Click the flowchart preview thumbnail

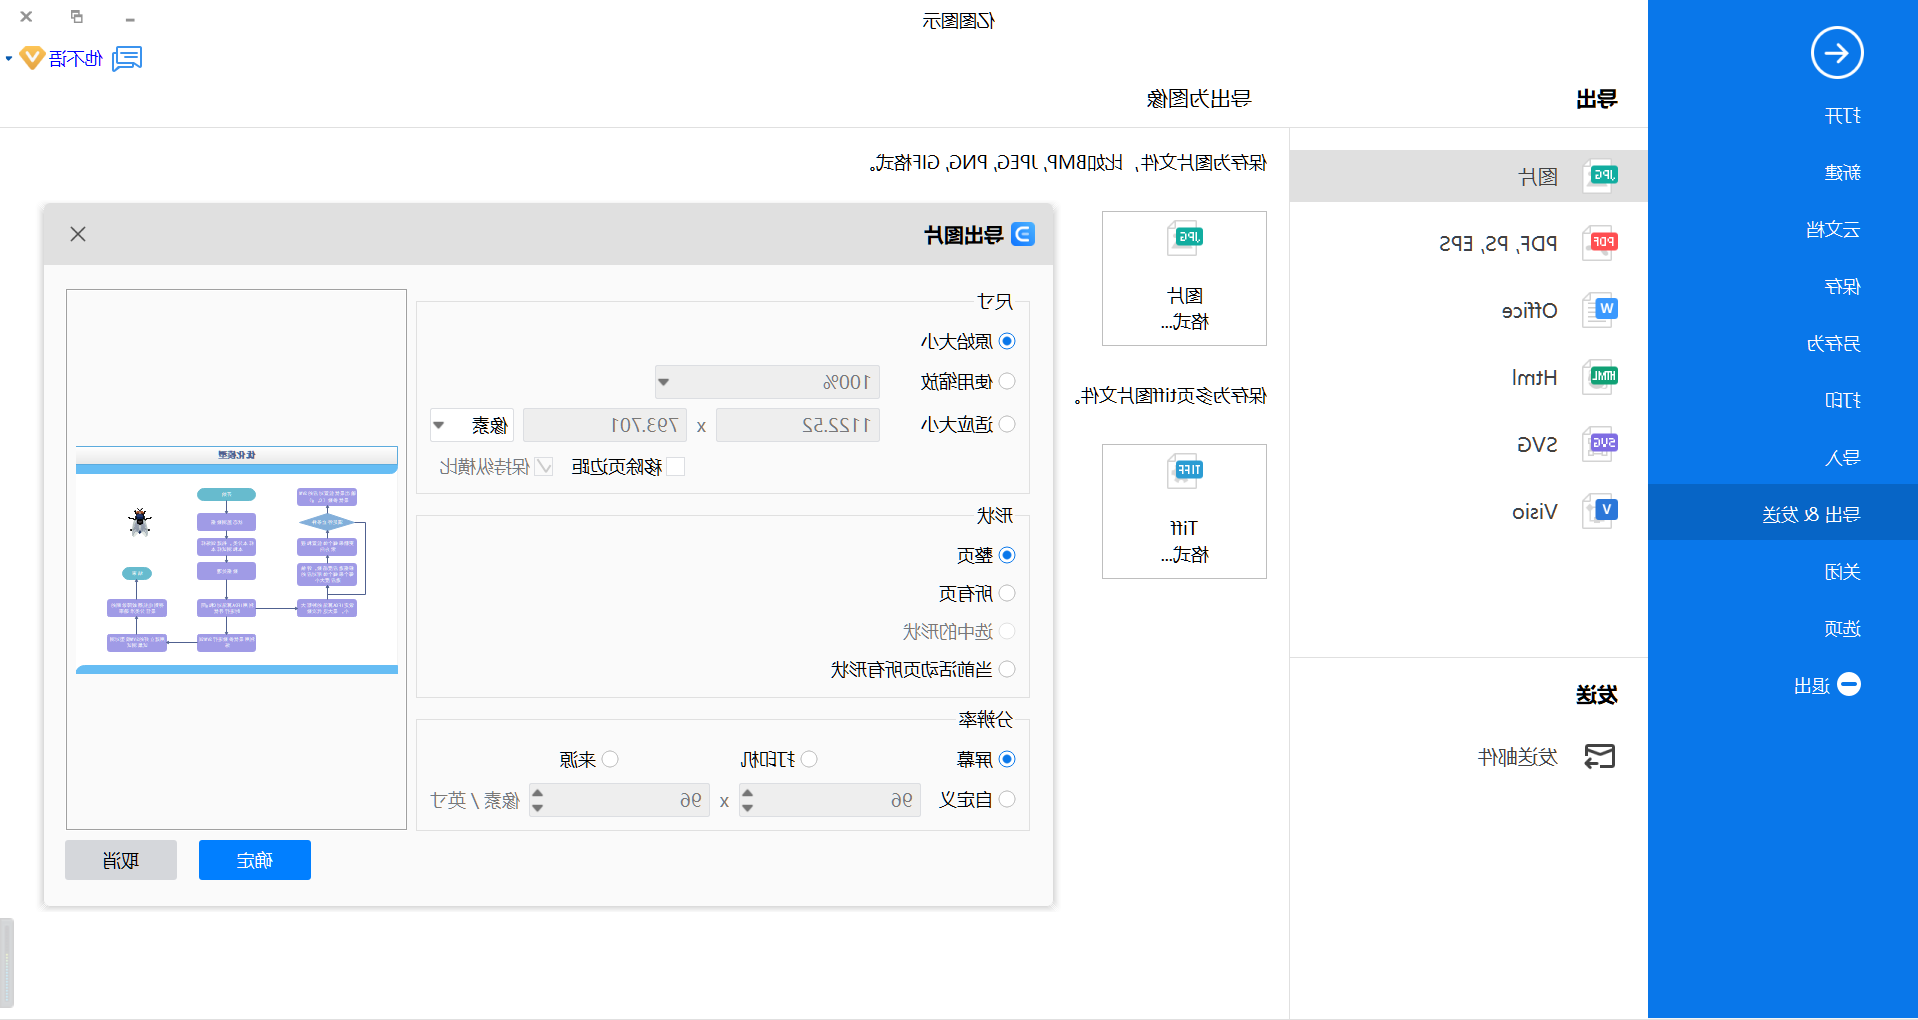coord(237,560)
